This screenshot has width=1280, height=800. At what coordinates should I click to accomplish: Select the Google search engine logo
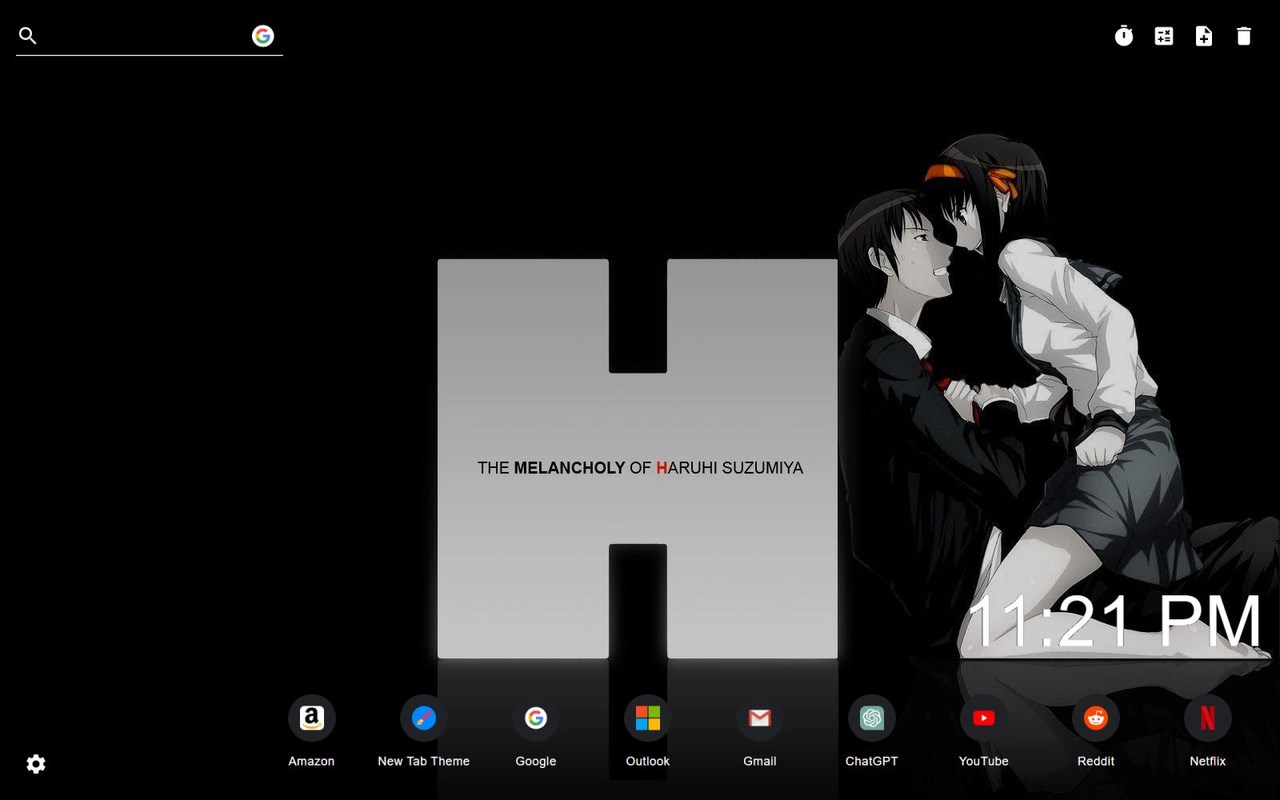263,36
